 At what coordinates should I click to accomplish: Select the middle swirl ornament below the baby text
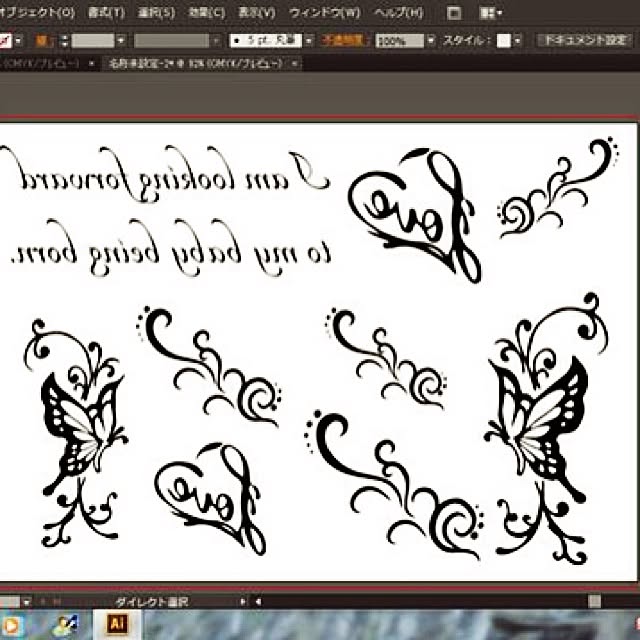coord(209,366)
